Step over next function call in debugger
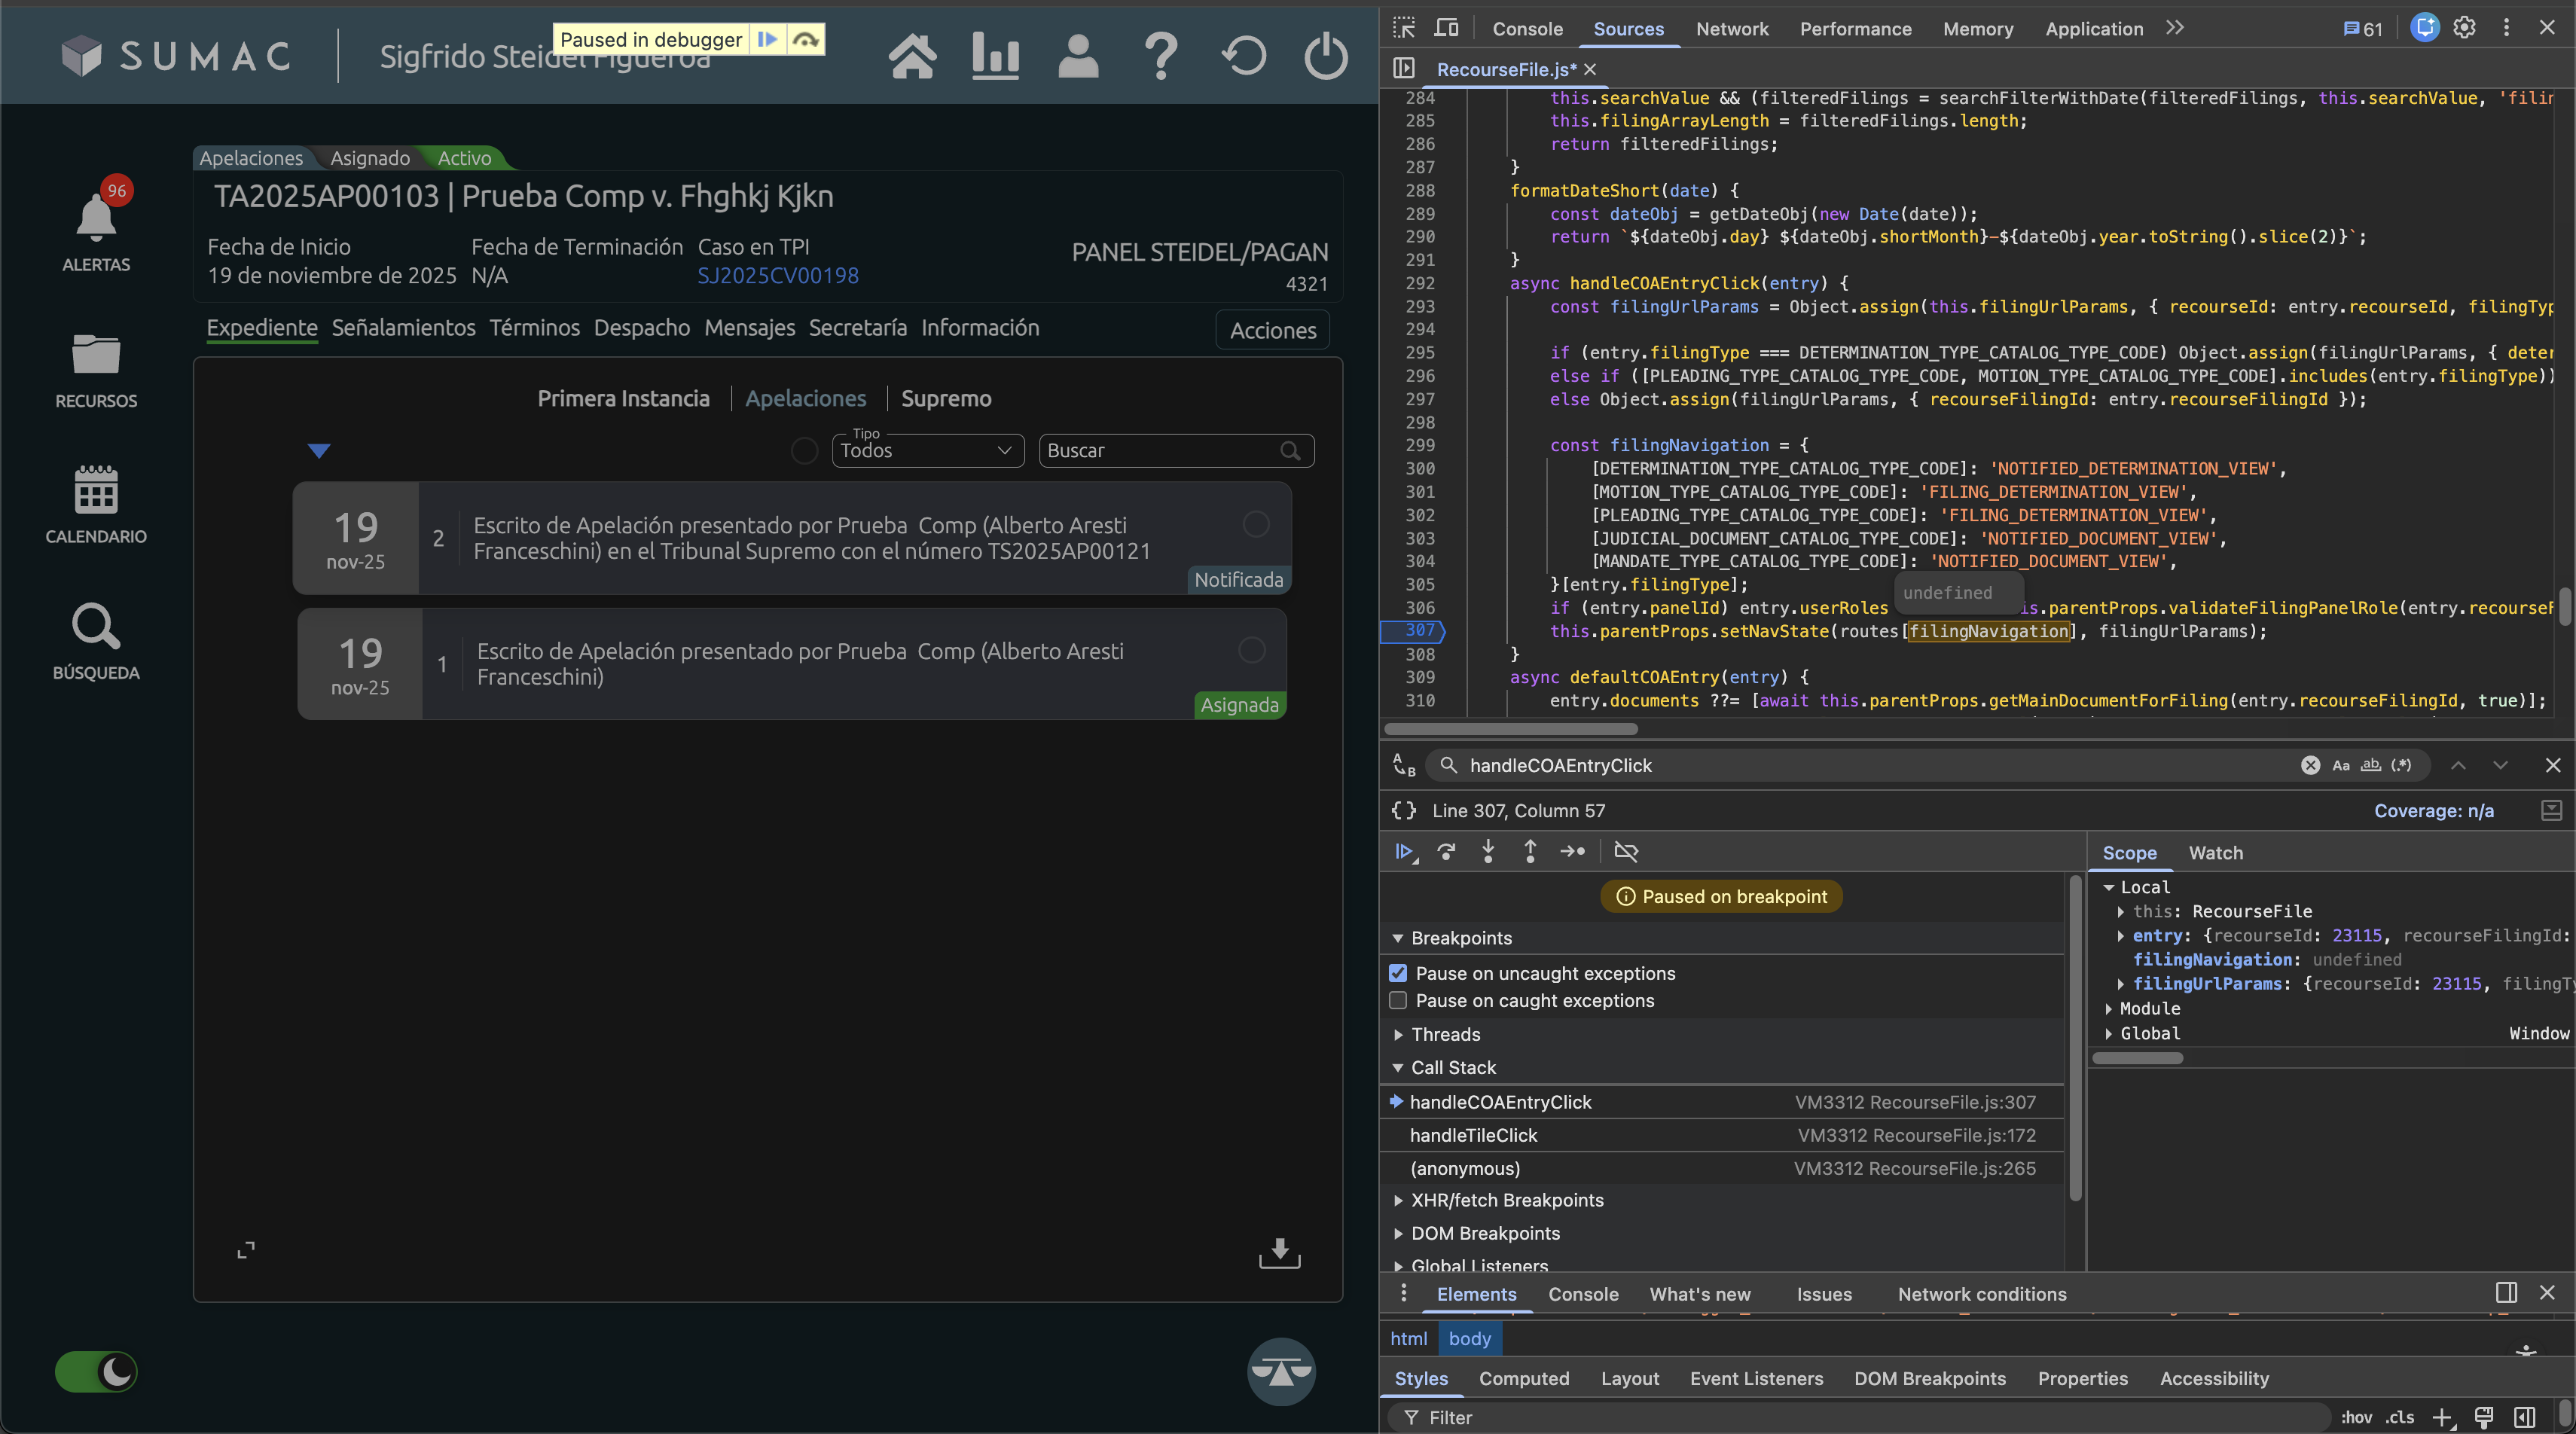2576x1434 pixels. tap(1446, 851)
